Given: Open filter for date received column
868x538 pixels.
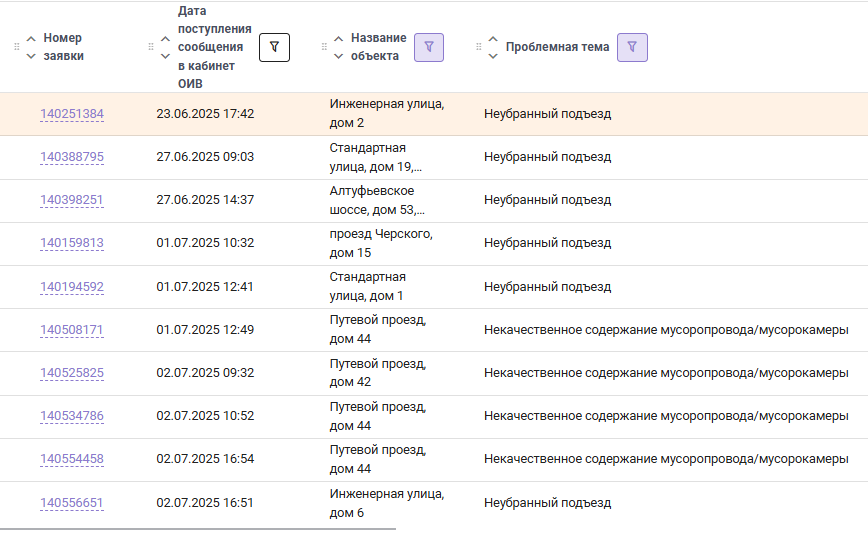Looking at the screenshot, I should tap(274, 47).
